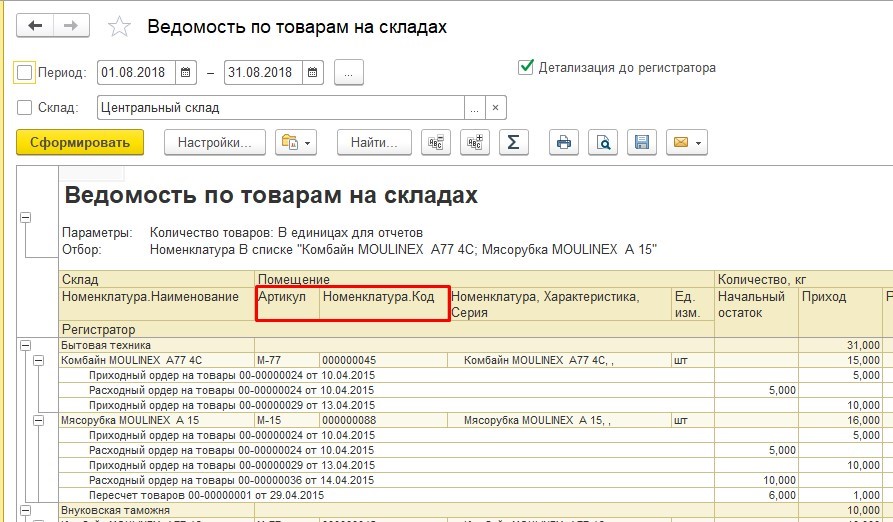Screen dimensions: 893x522
Task: Open the report variants dropdown
Action: click(x=297, y=142)
